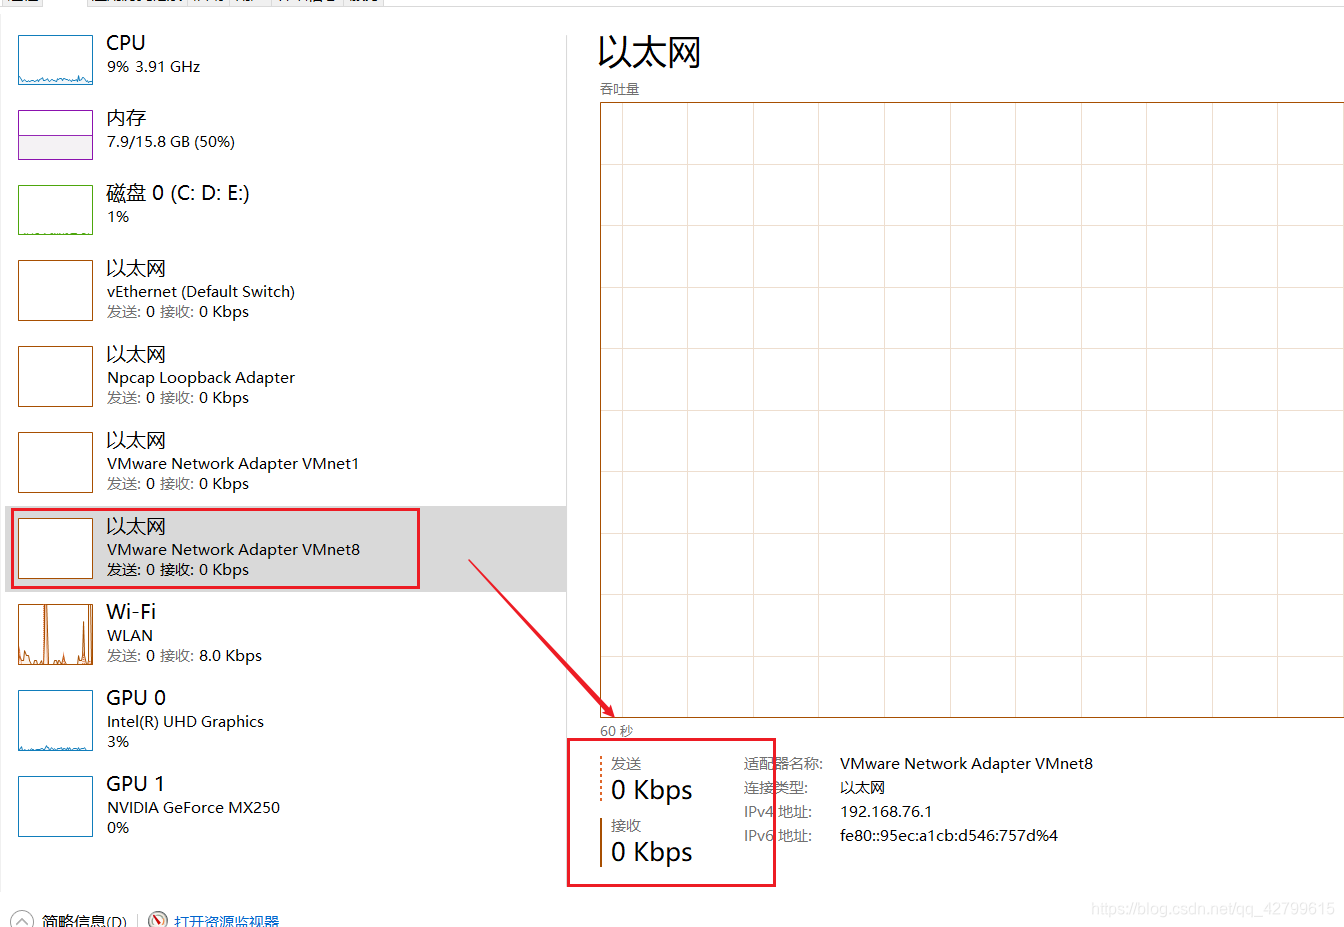Viewport: 1344px width, 927px height.
Task: Select the CPU performance graph thumbnail
Action: pyautogui.click(x=55, y=60)
